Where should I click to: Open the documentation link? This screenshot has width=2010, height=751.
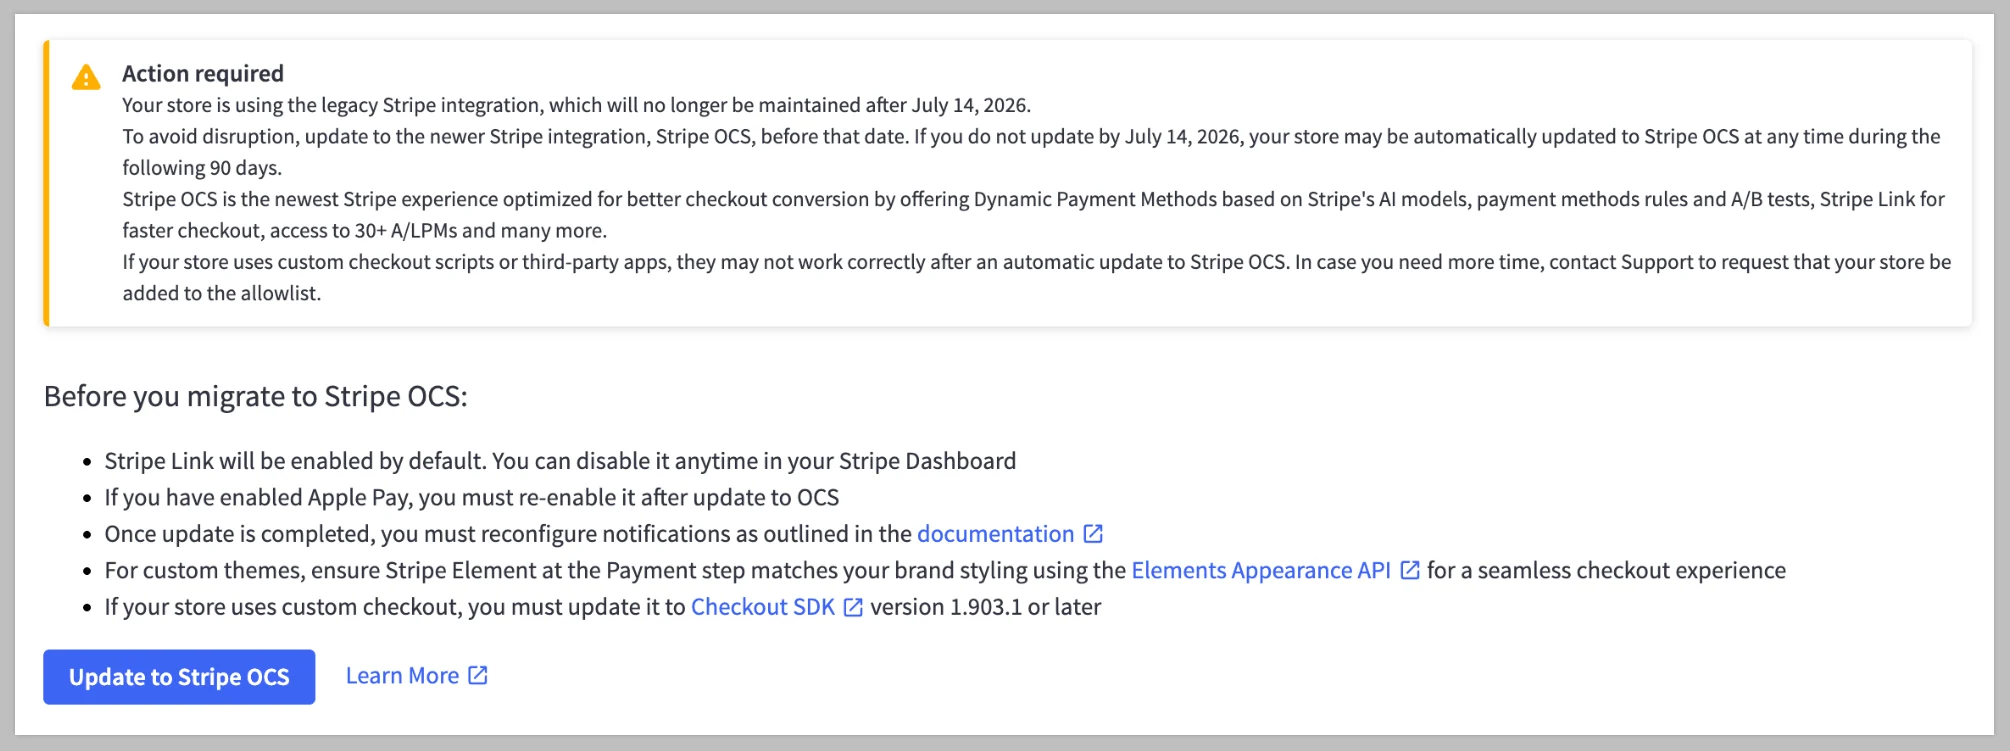click(995, 534)
